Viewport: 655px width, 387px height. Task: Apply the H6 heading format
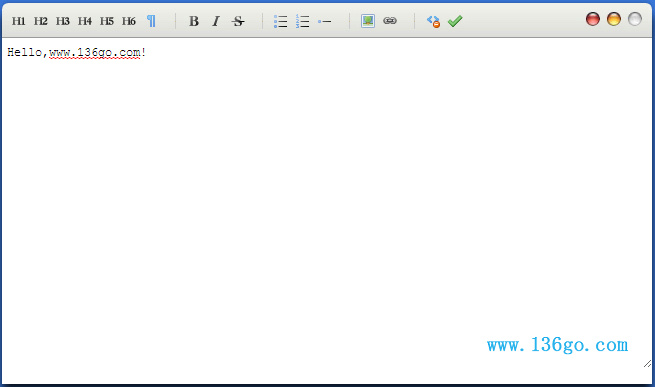pyautogui.click(x=129, y=21)
